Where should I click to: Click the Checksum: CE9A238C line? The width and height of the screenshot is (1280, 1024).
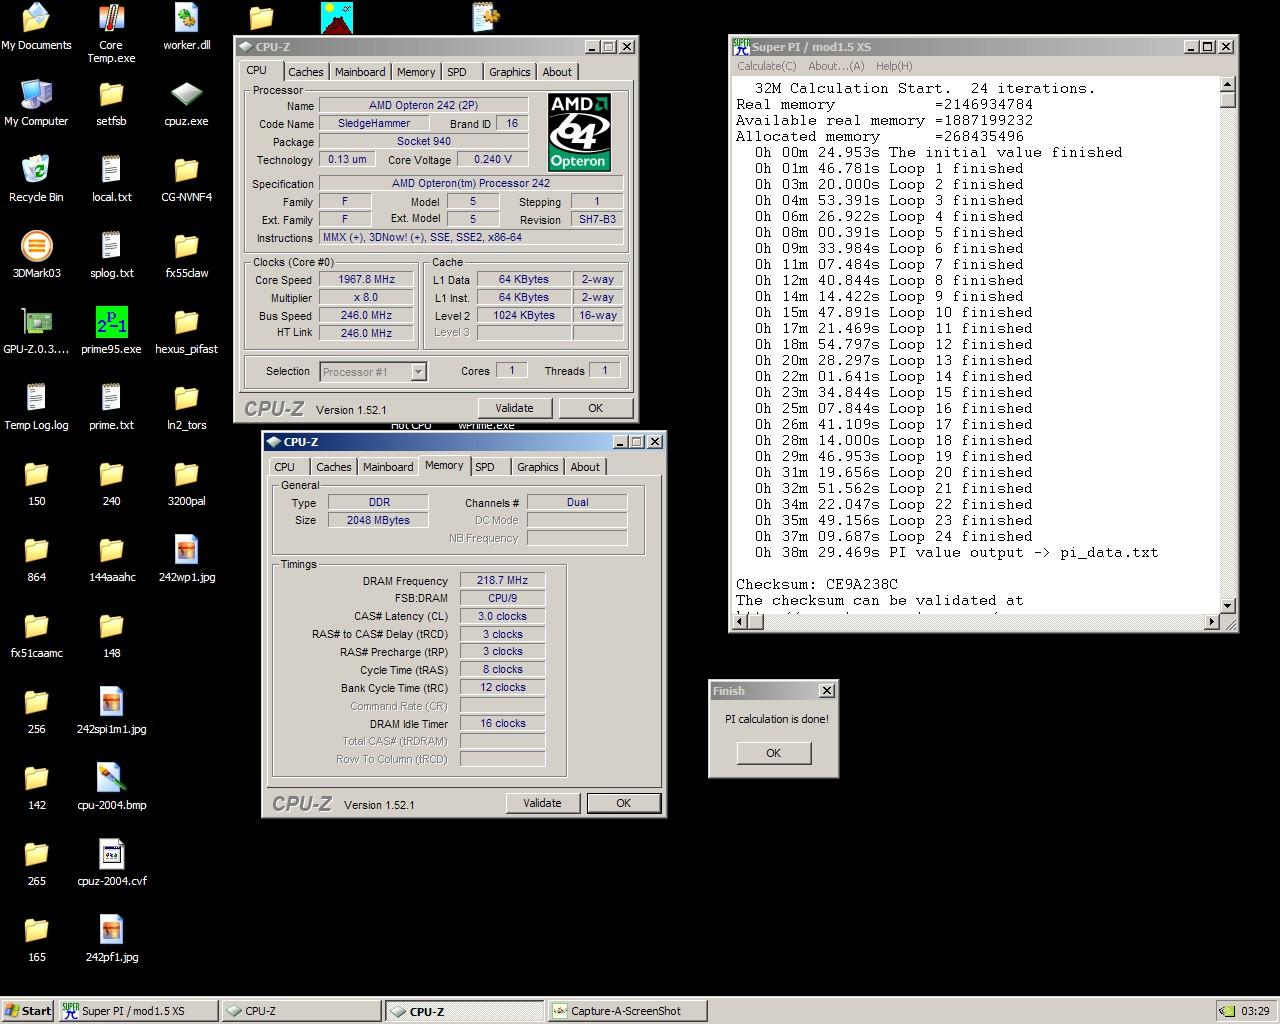[x=817, y=584]
